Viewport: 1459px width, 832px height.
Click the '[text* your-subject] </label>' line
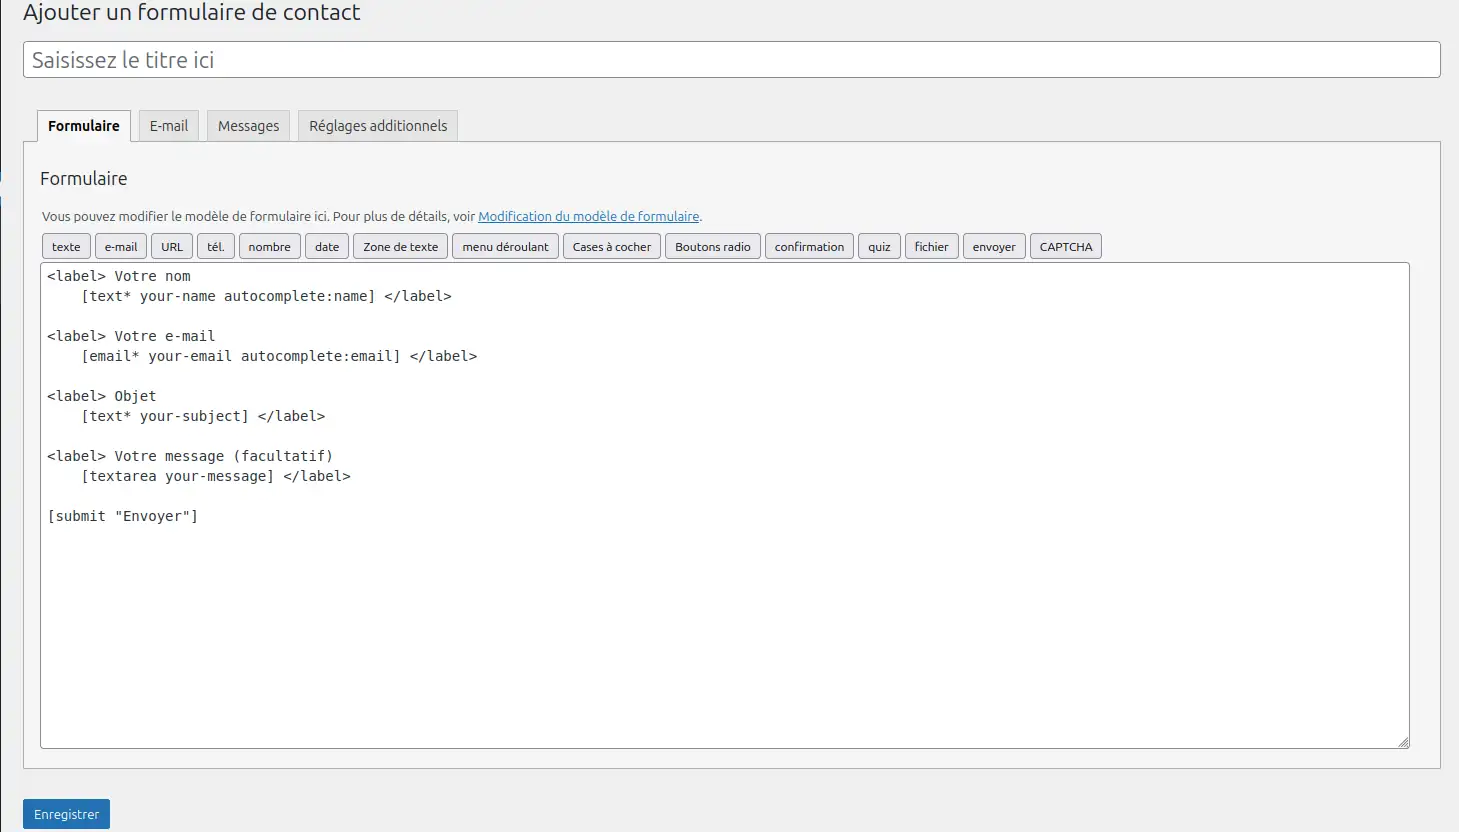tap(203, 416)
